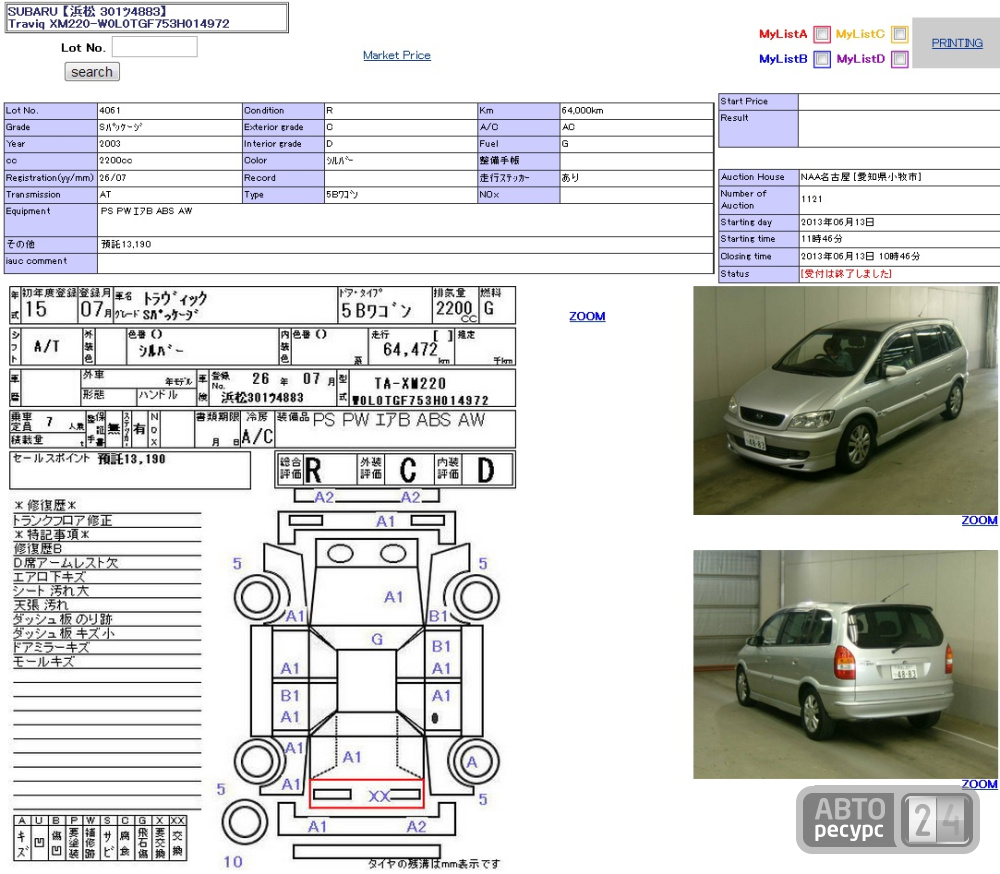
Task: Open the rear view car photo
Action: [845, 664]
